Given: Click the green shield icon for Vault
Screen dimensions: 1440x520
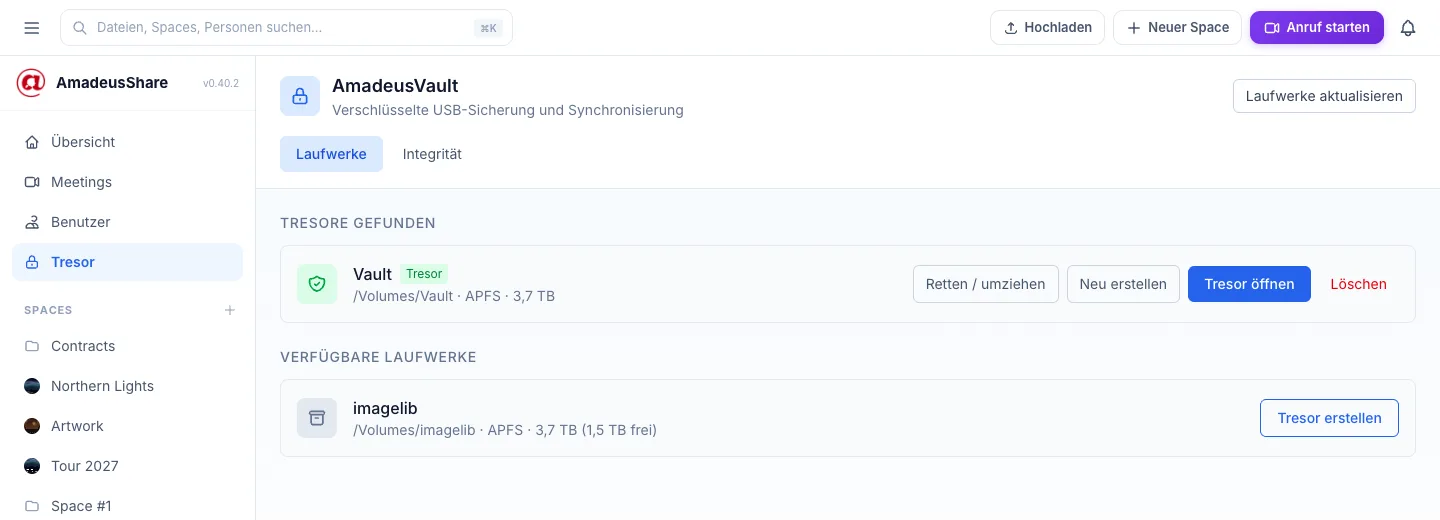Looking at the screenshot, I should coord(317,284).
